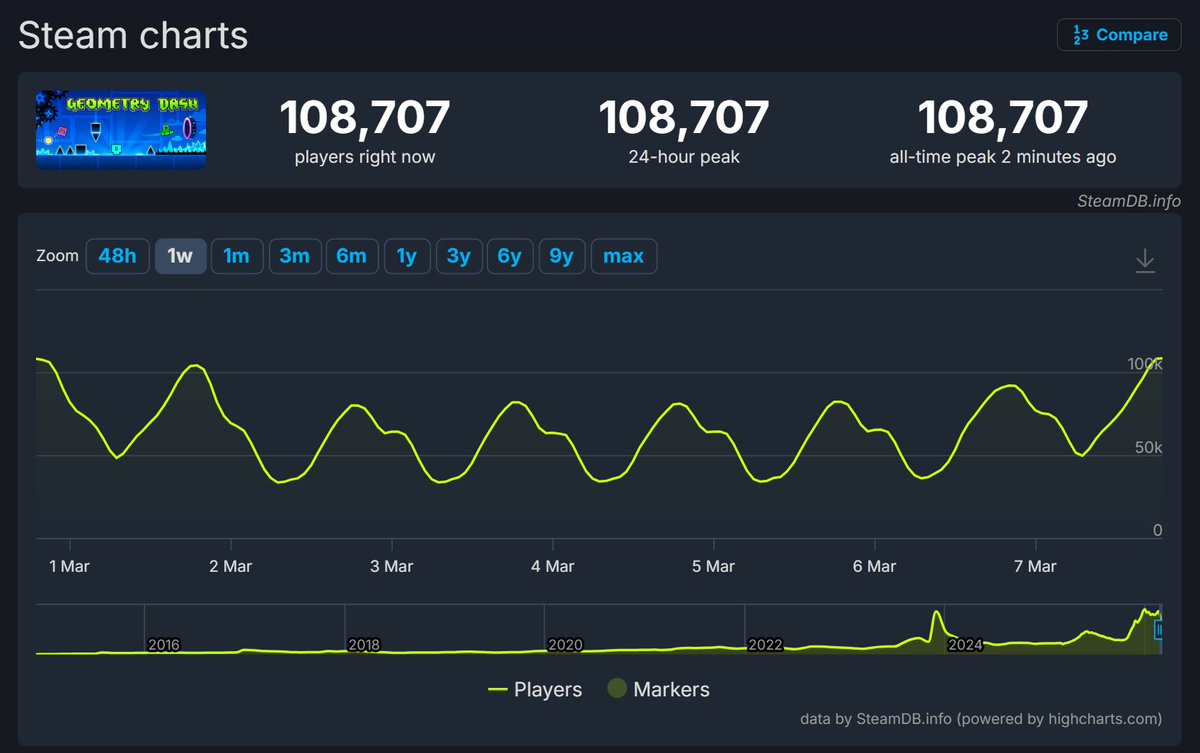The width and height of the screenshot is (1200, 753).
Task: Click the Steam charts heading
Action: coord(133,35)
